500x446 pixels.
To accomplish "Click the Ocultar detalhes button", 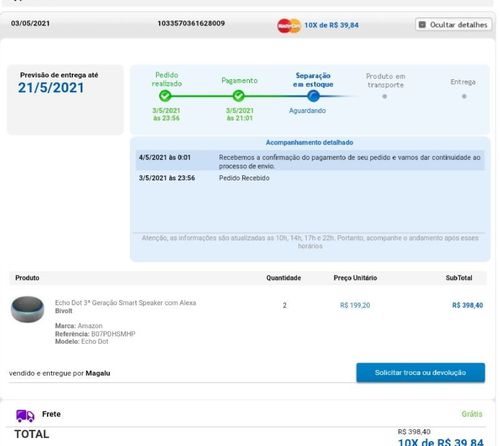I will pyautogui.click(x=453, y=25).
